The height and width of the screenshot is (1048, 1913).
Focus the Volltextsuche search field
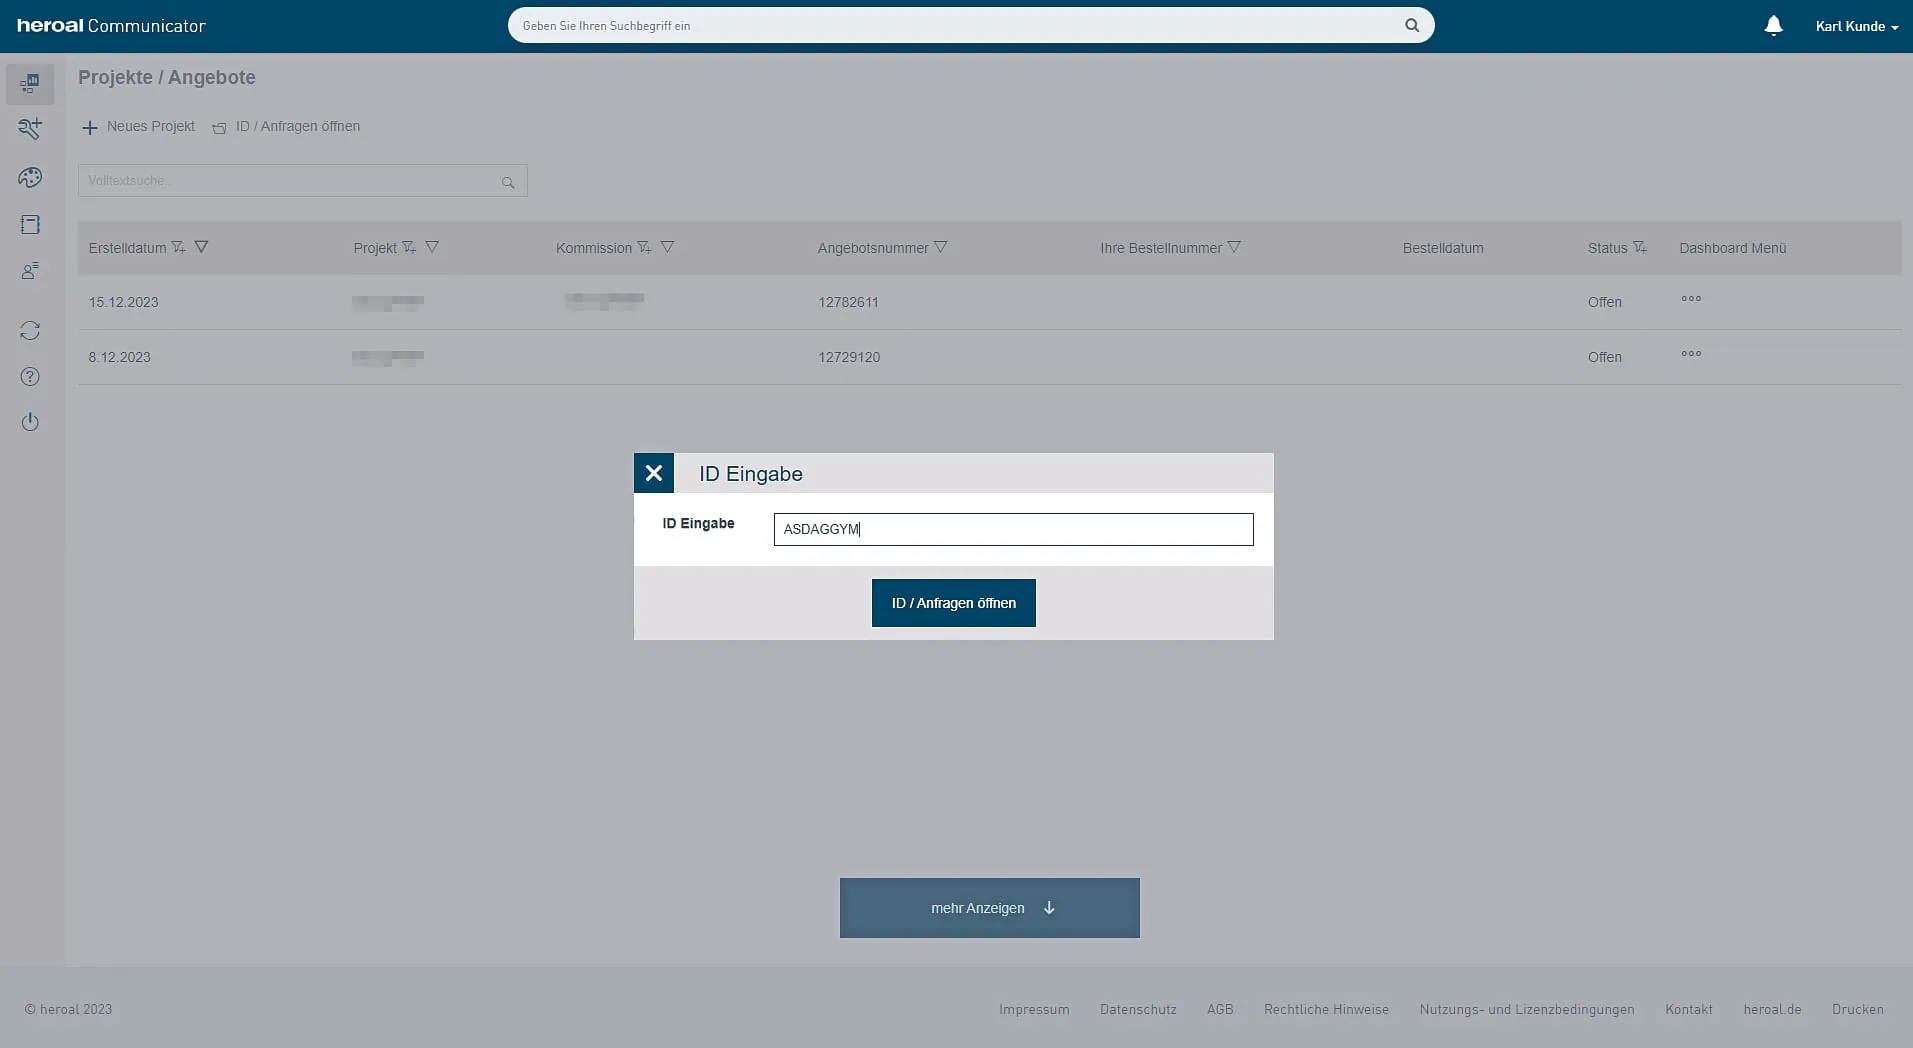click(x=290, y=181)
